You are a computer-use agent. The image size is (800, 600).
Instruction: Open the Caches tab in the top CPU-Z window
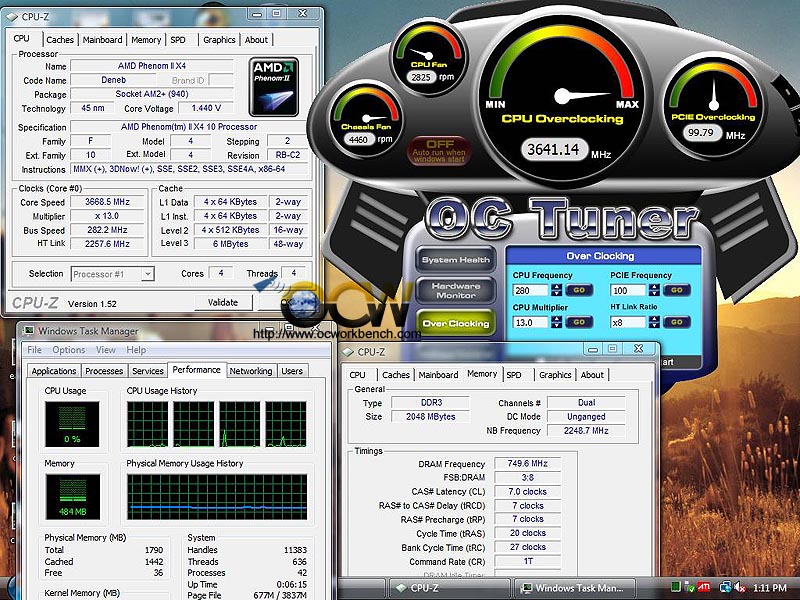click(60, 40)
